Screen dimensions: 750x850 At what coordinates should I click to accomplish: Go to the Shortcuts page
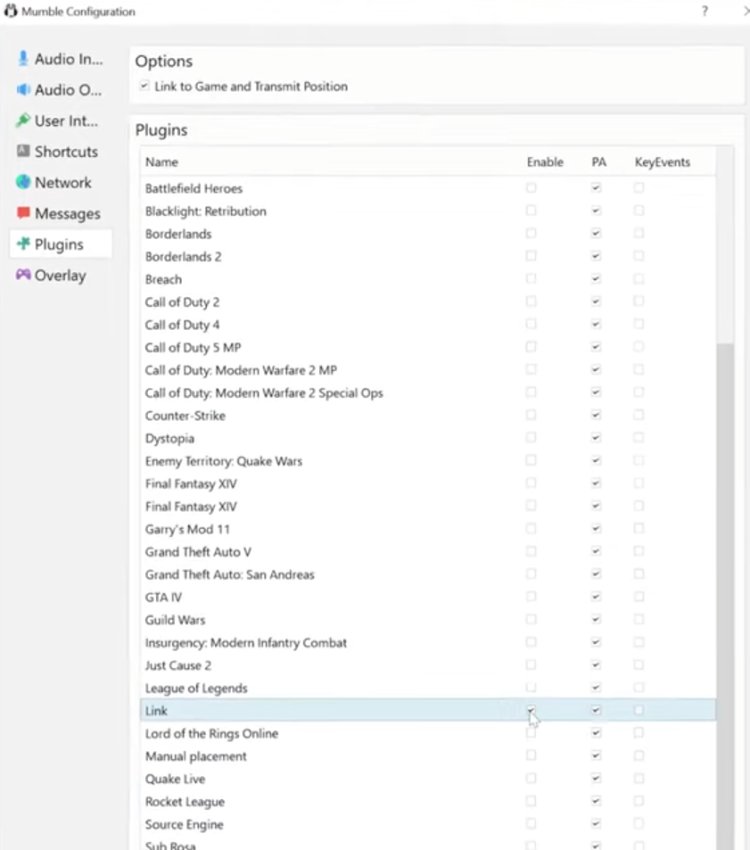(x=61, y=151)
